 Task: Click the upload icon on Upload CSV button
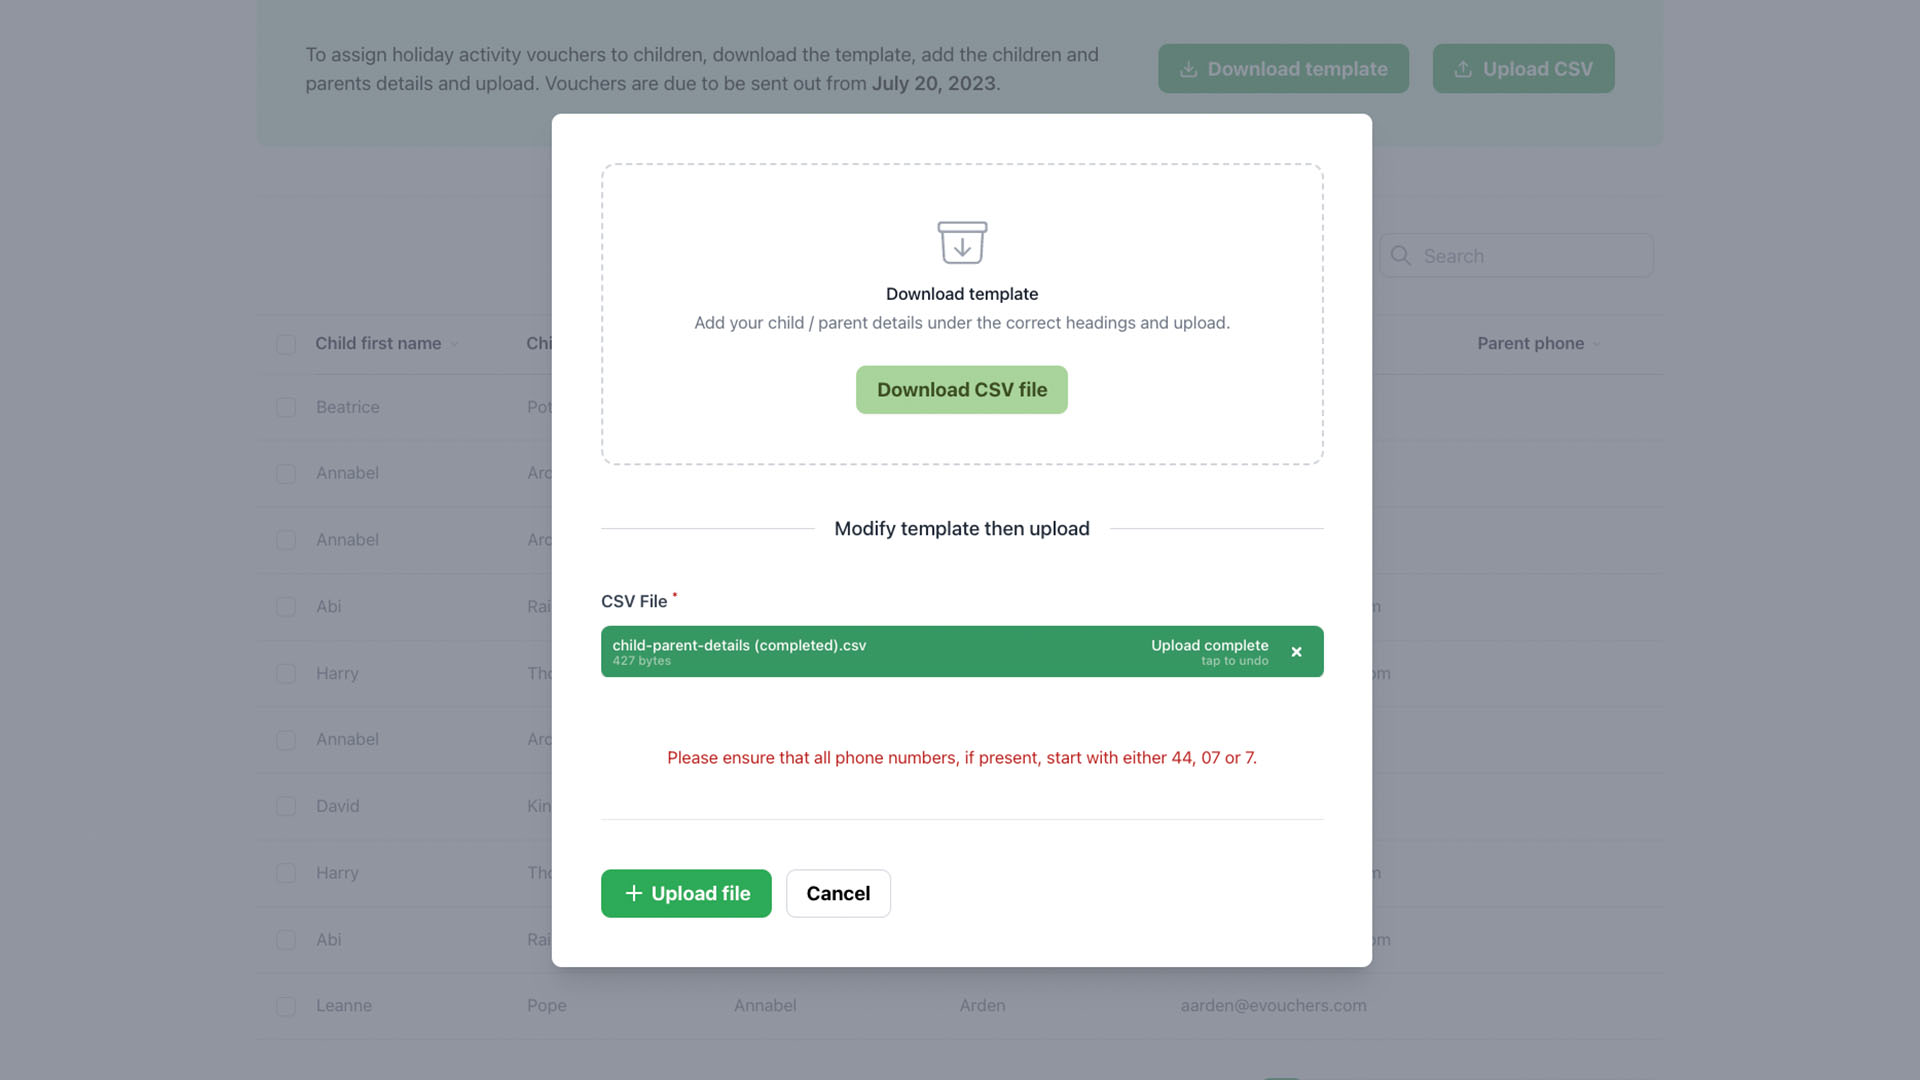tap(1463, 68)
